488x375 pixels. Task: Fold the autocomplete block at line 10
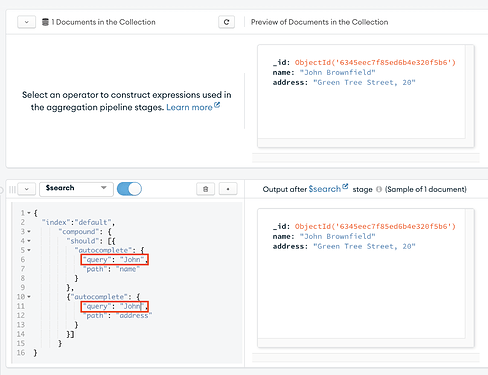coord(29,297)
